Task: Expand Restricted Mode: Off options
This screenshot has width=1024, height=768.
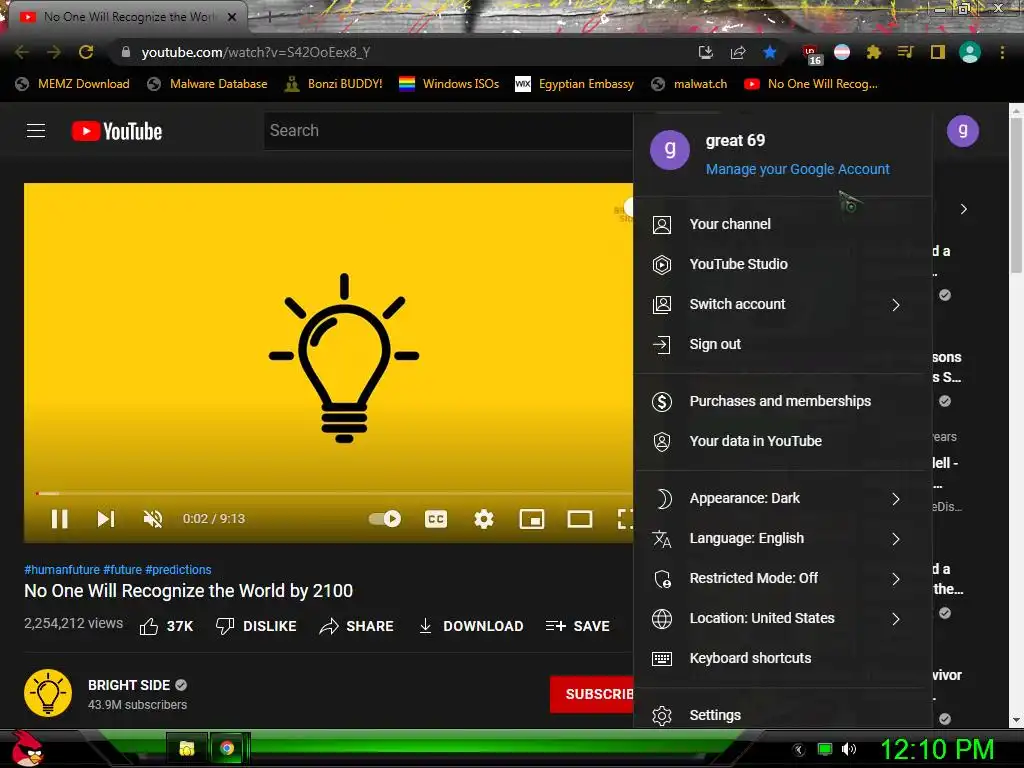Action: [x=782, y=579]
